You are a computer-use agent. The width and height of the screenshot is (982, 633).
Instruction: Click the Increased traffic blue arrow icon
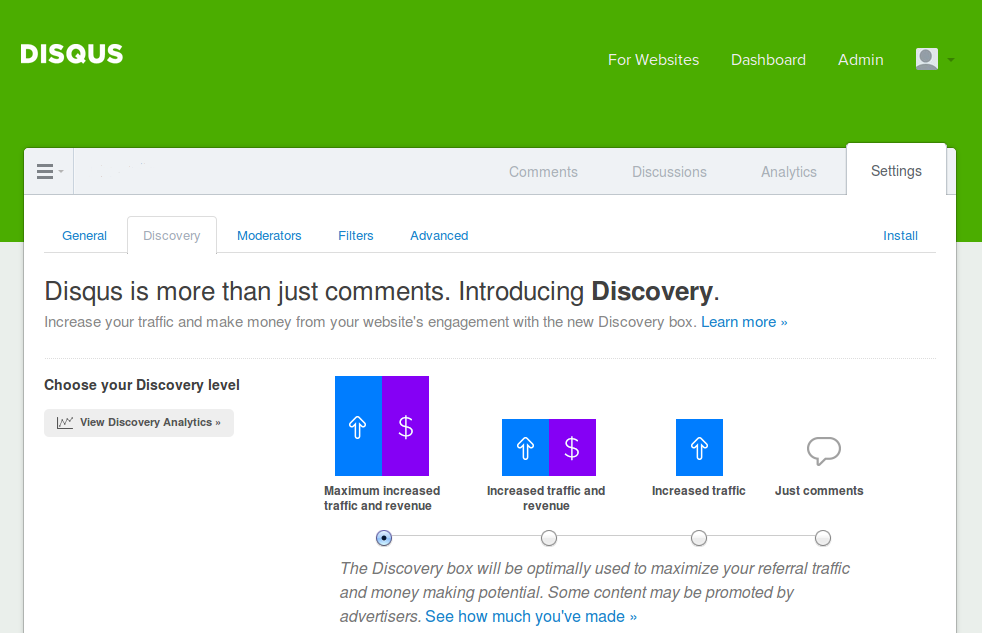(699, 447)
